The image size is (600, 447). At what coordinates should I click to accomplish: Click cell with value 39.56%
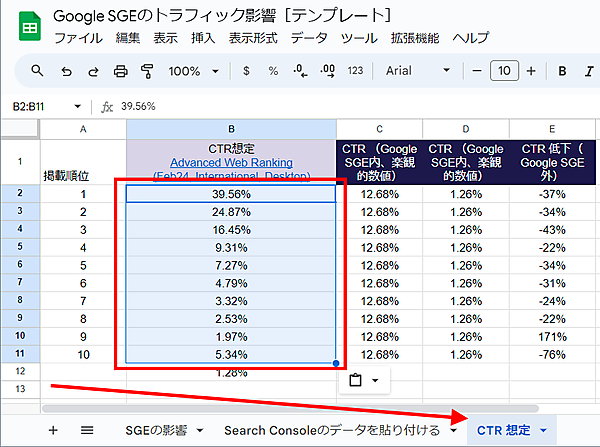[231, 194]
